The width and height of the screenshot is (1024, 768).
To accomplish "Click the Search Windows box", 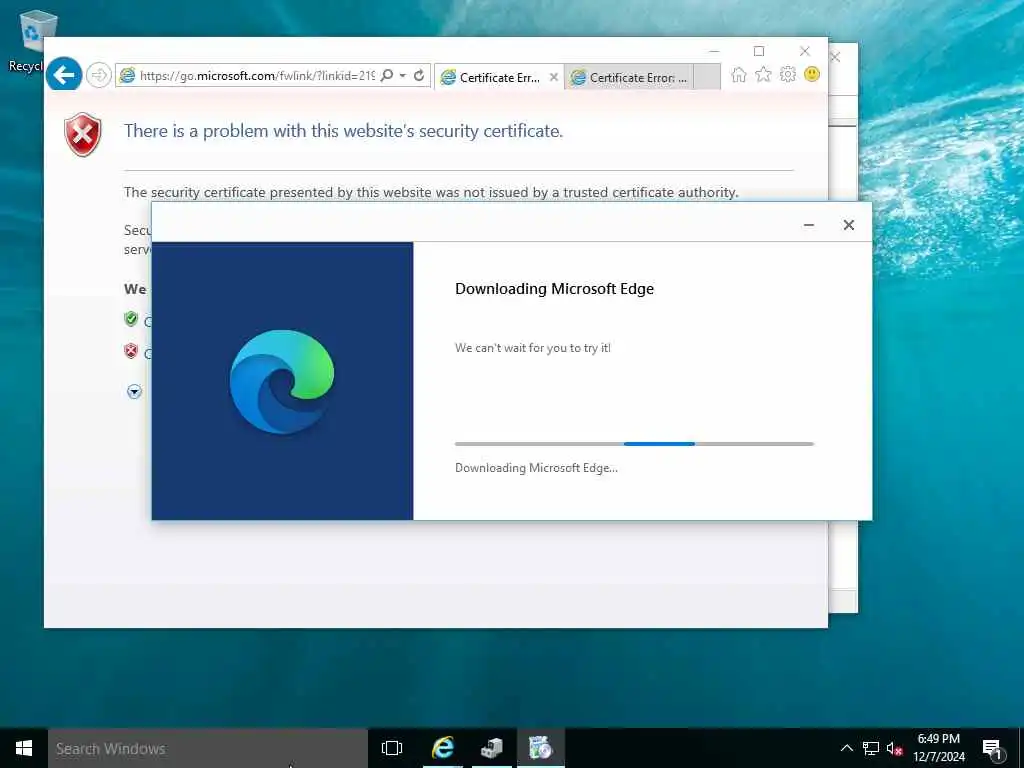I will 208,748.
